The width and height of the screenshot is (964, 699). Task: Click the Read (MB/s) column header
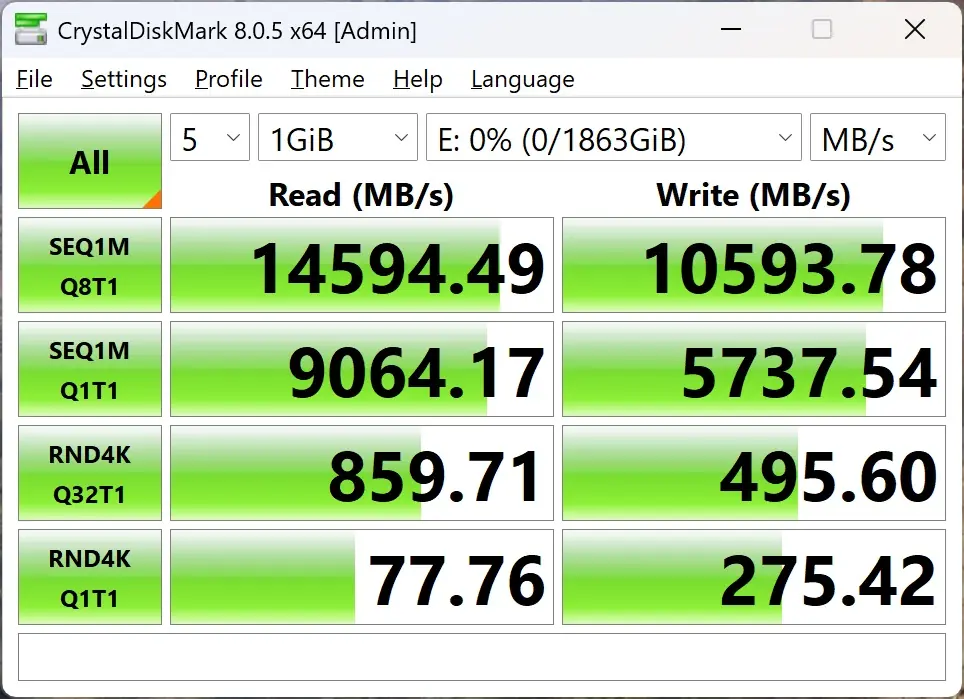coord(361,195)
